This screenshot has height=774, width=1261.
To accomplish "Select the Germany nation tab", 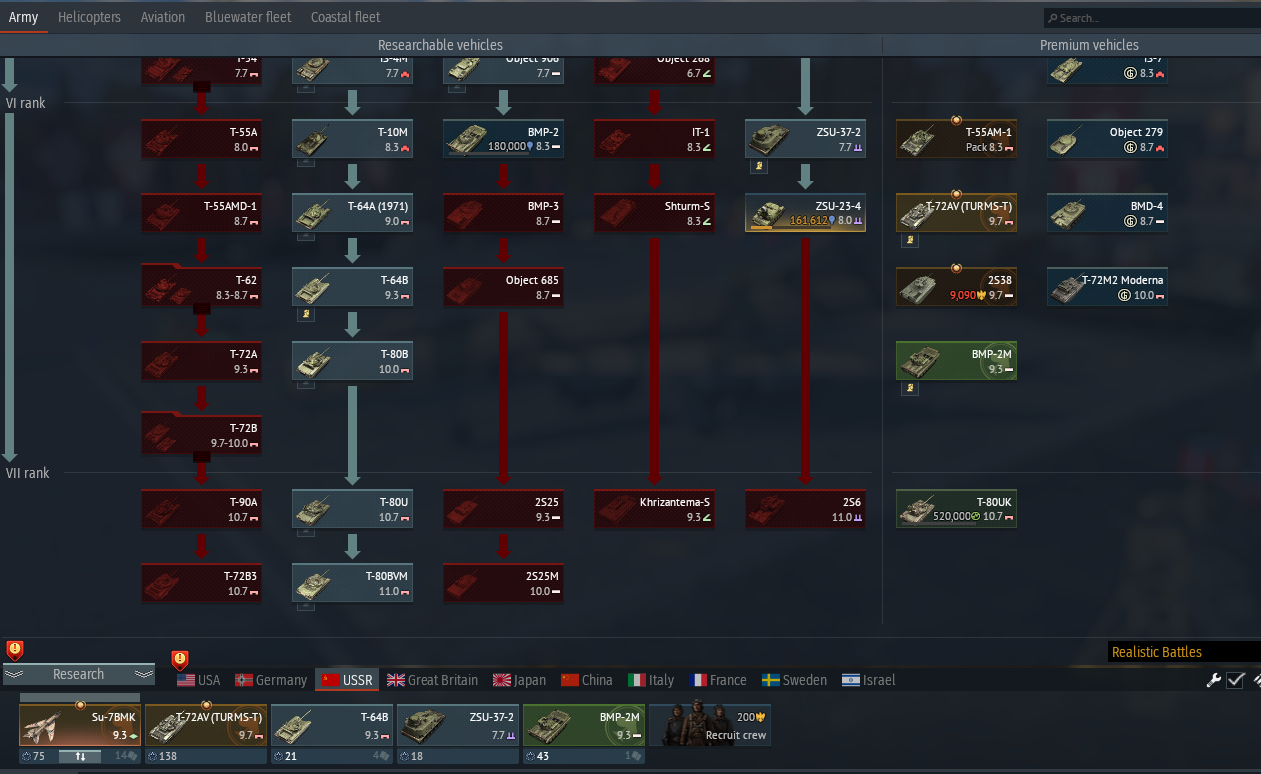I will [271, 680].
